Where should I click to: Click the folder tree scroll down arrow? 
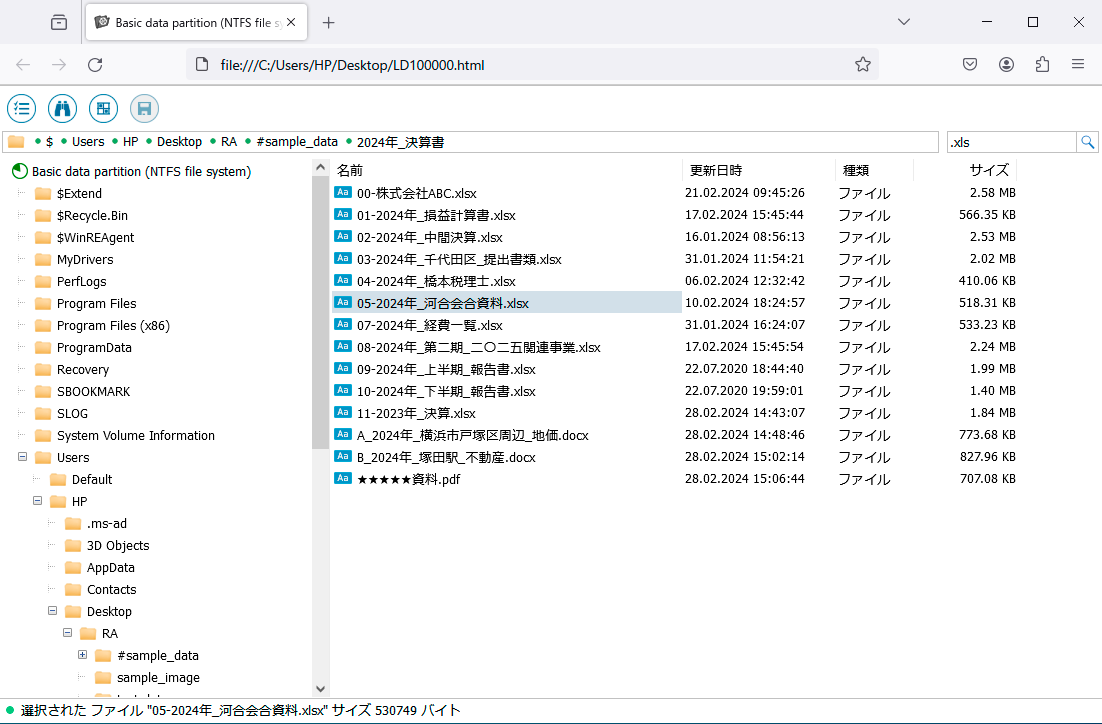320,688
